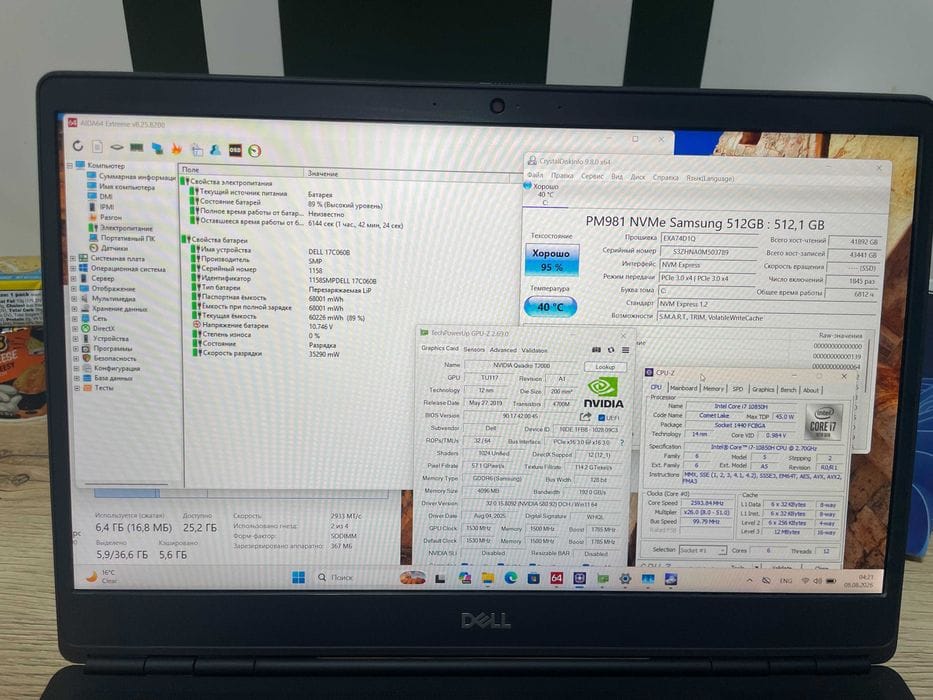Show hidden tray icons chevron
This screenshot has height=700, width=933.
pyautogui.click(x=750, y=580)
